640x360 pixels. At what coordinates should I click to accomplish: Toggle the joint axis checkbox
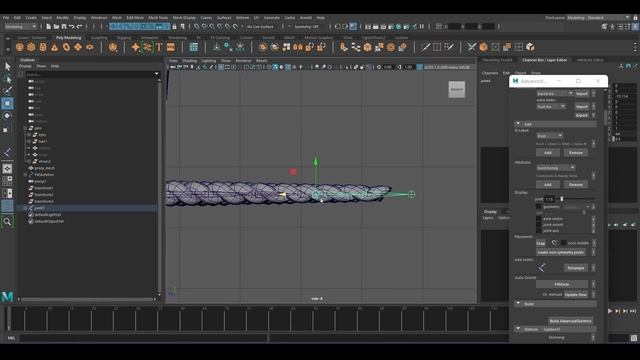tap(539, 231)
